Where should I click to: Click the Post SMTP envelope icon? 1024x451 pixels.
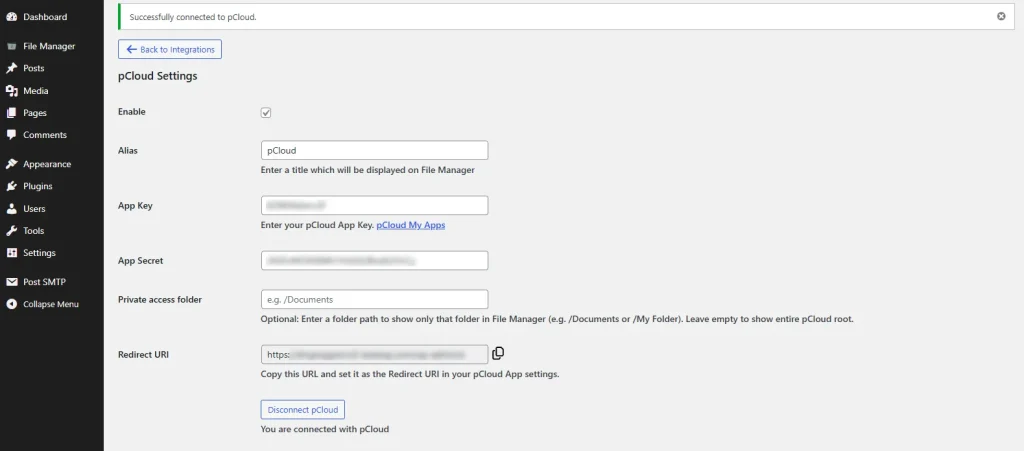pos(11,282)
